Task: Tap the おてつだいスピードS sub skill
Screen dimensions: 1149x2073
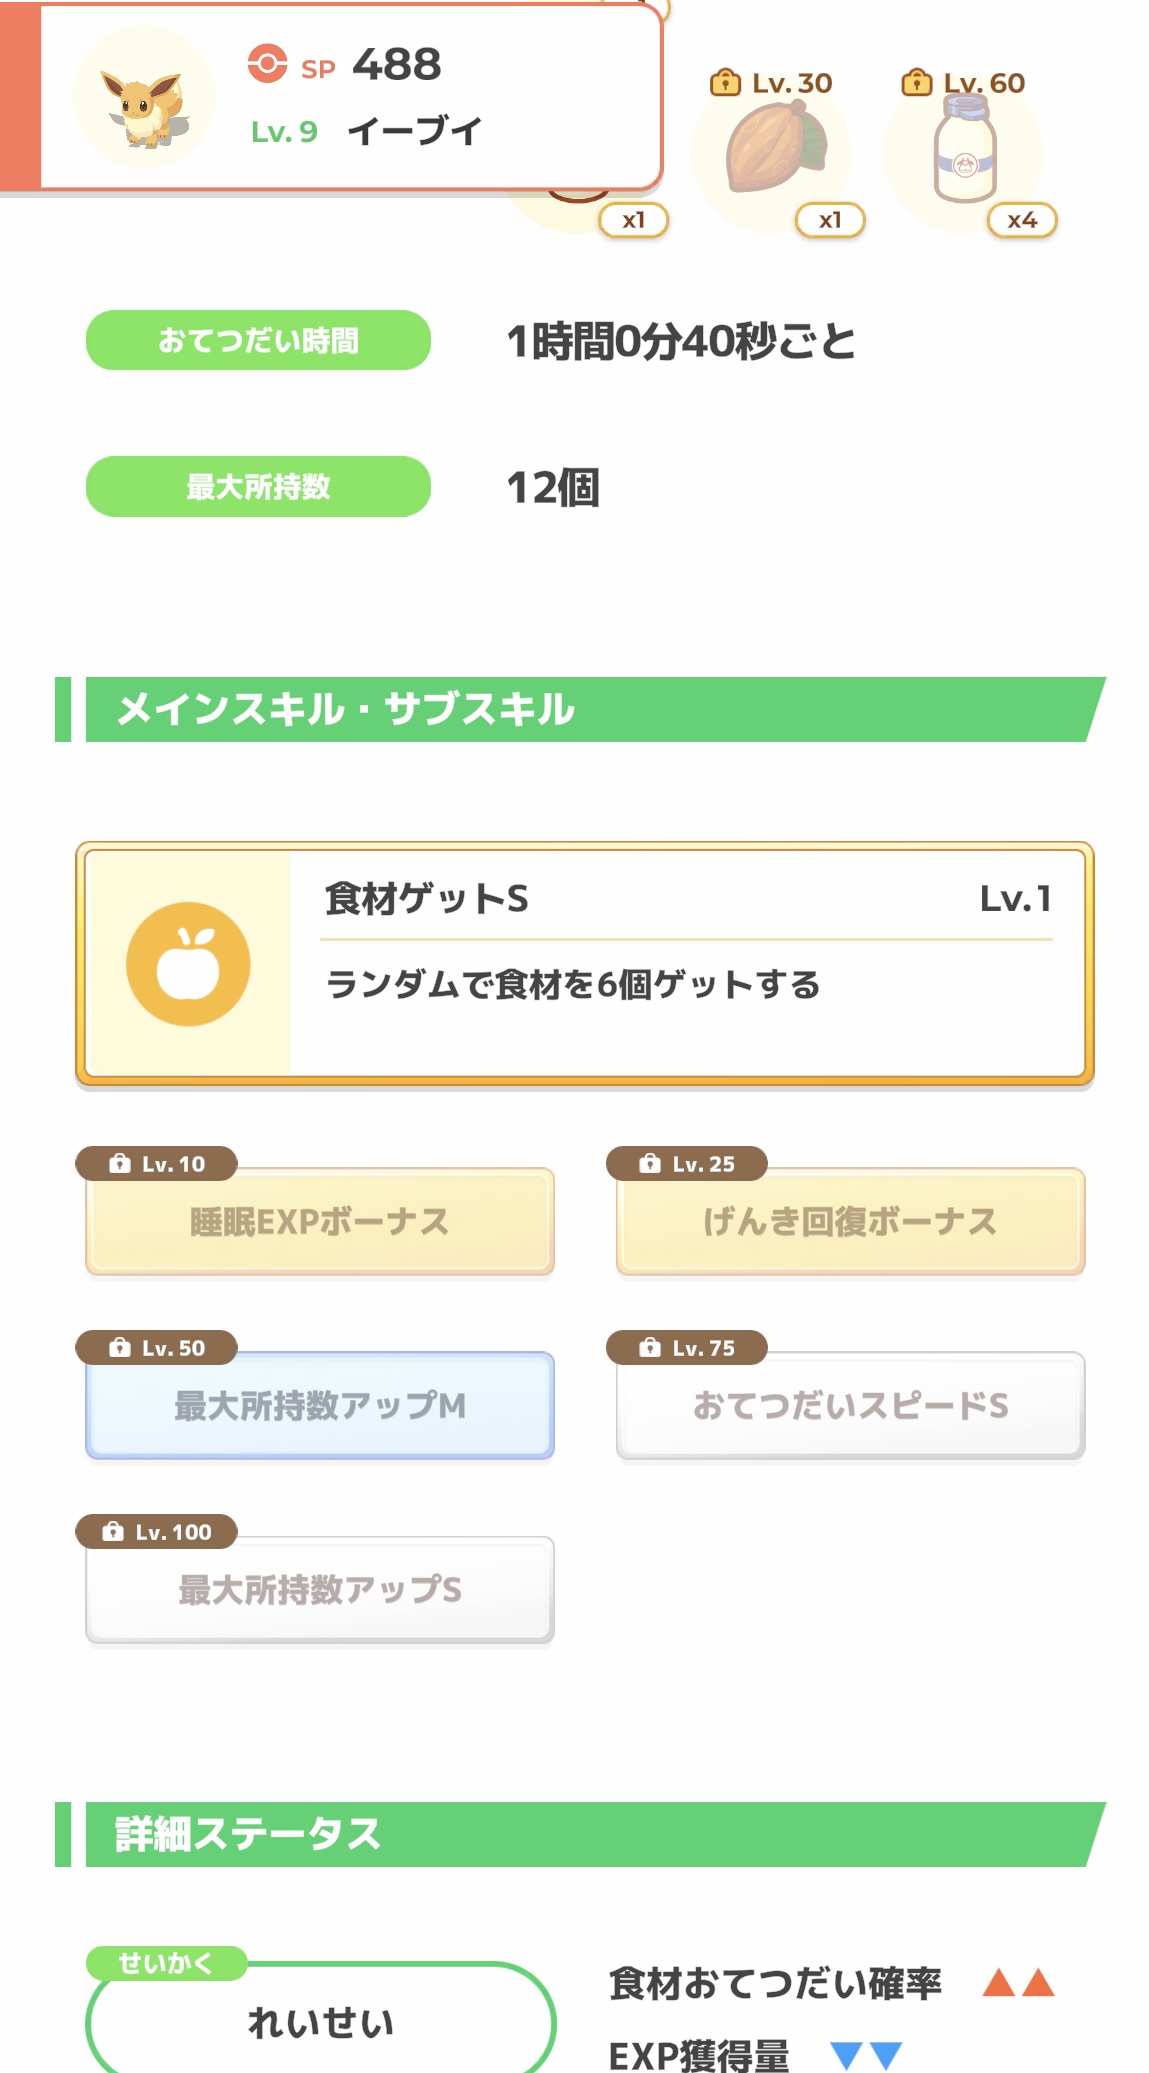Action: point(850,1405)
